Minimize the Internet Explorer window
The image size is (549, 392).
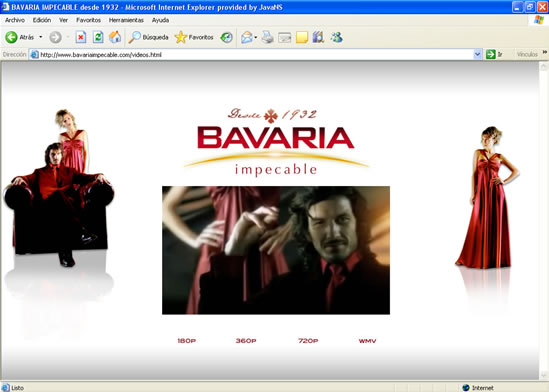(x=517, y=7)
